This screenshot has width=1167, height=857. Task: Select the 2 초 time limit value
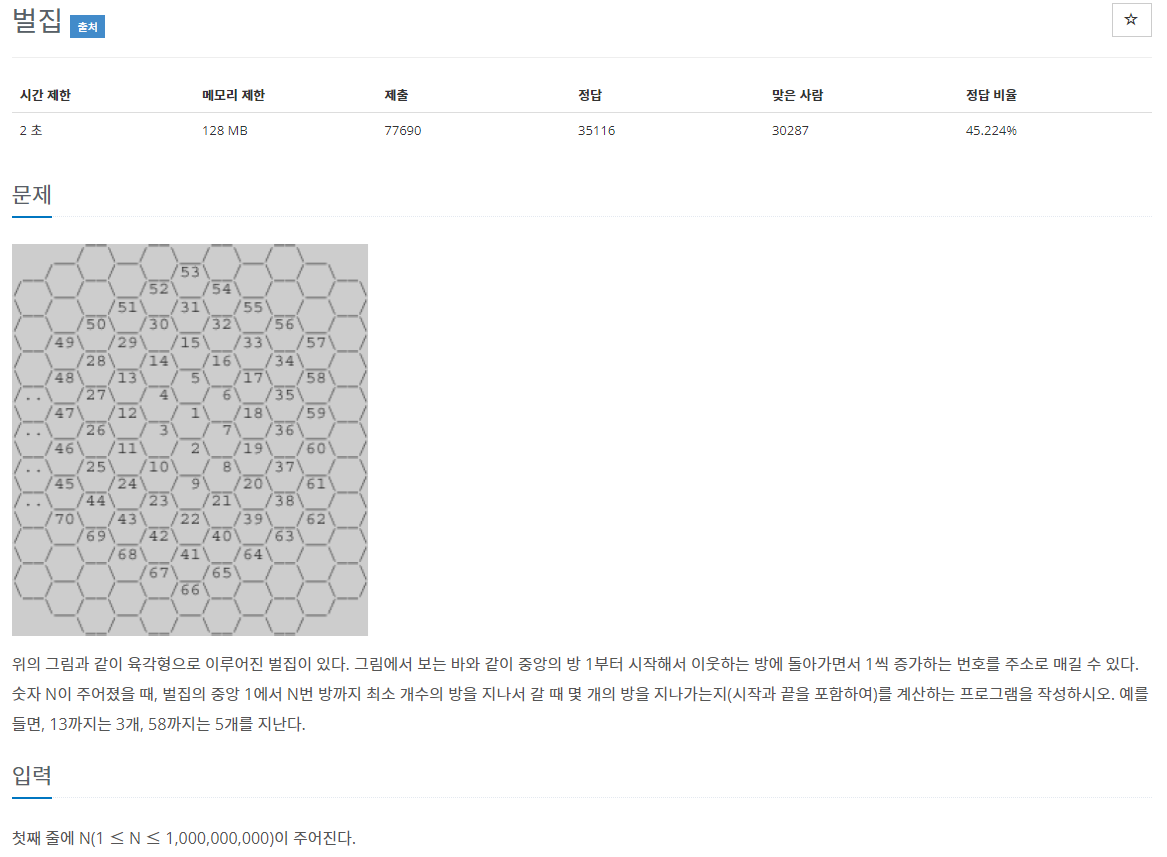tap(31, 130)
